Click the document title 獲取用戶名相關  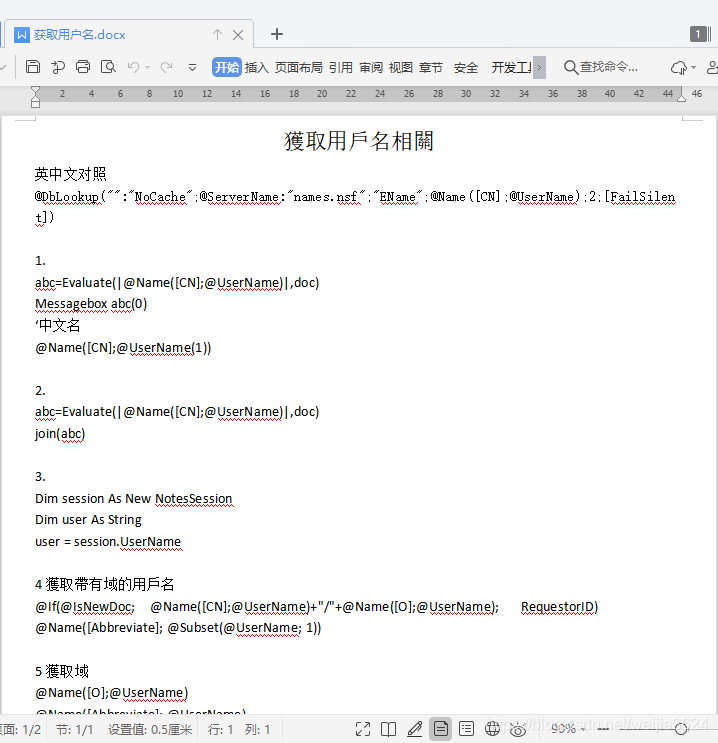(358, 141)
